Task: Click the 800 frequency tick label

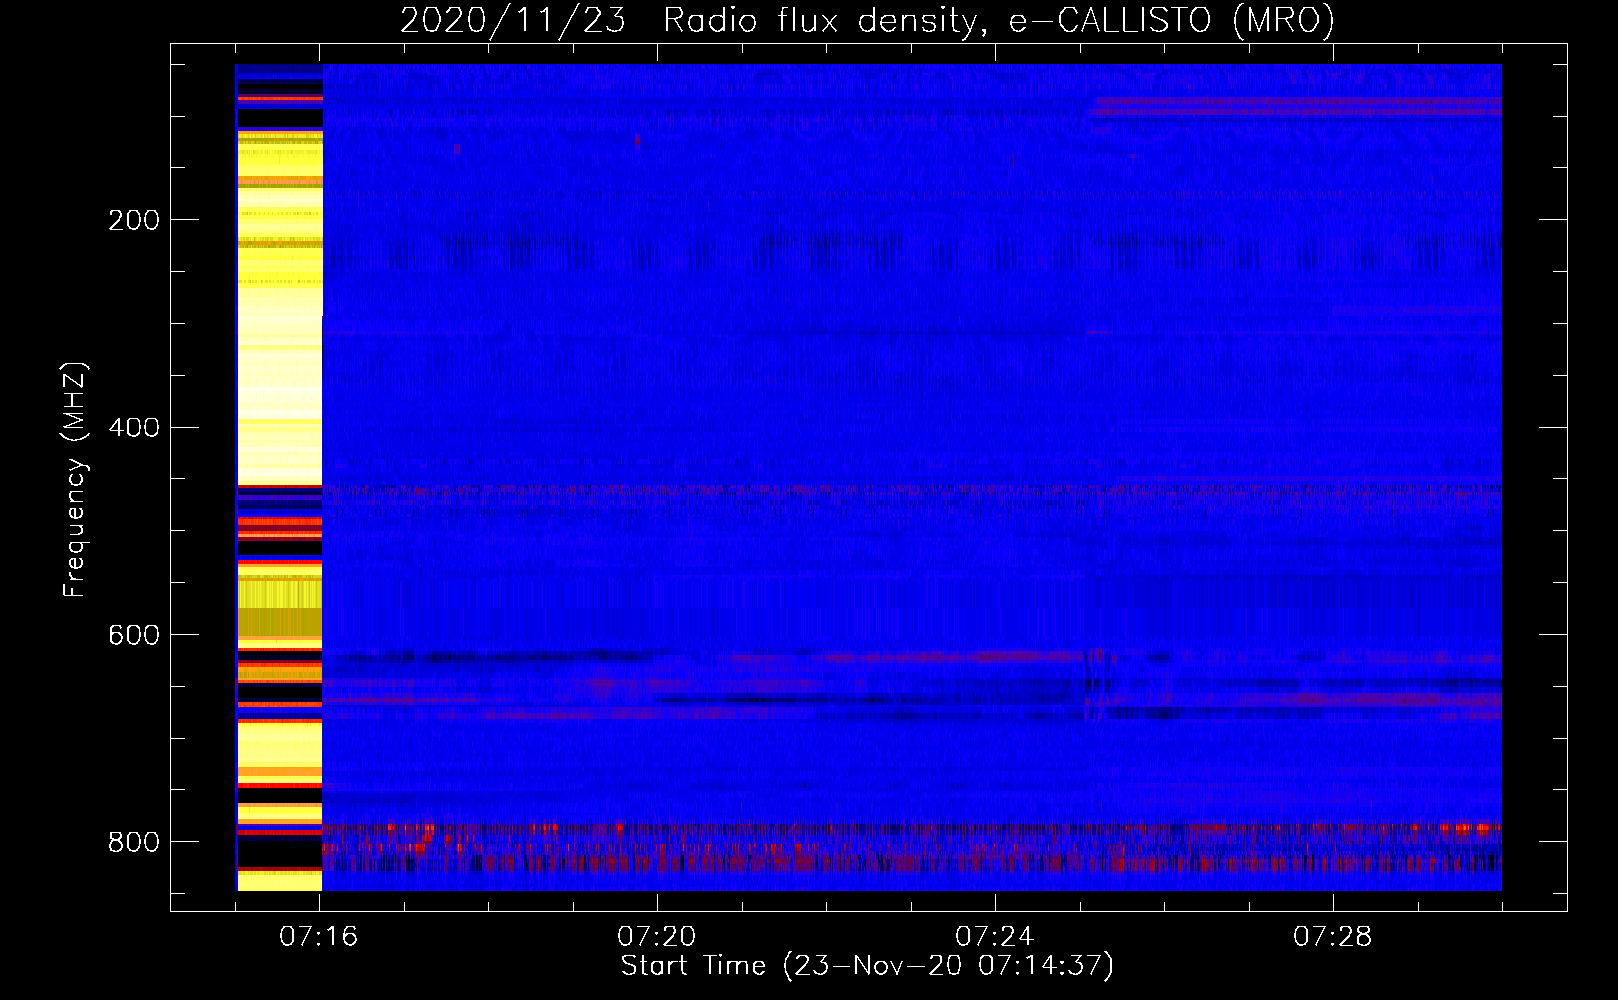Action: pos(134,842)
